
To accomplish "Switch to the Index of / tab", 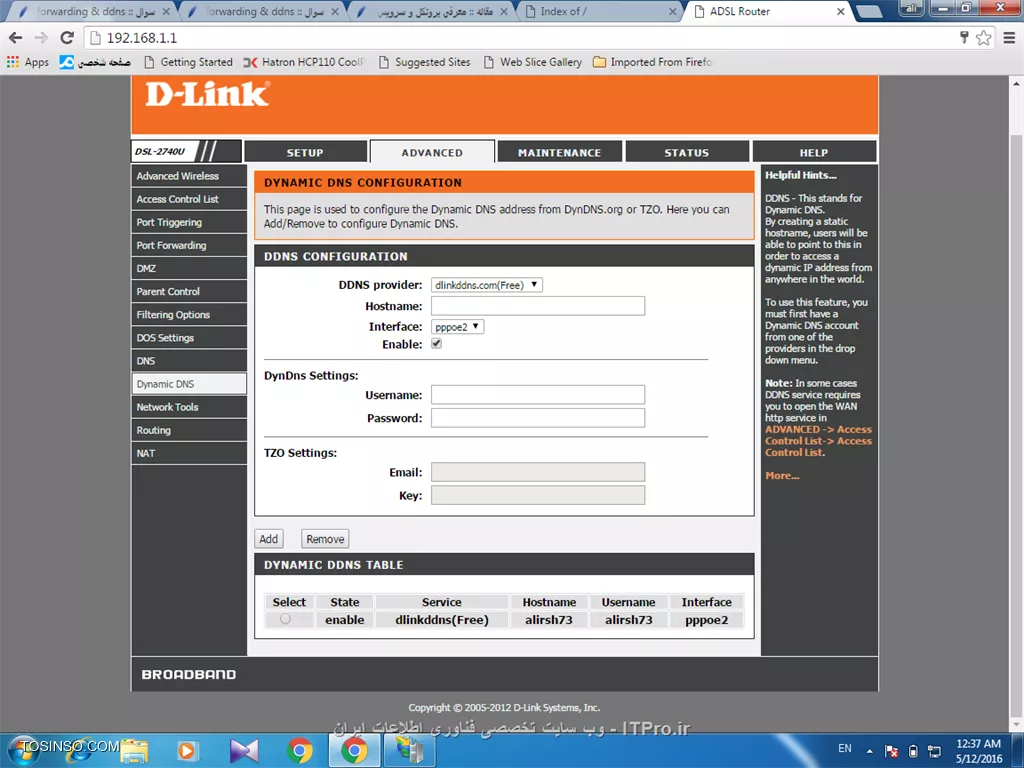I will click(x=598, y=12).
